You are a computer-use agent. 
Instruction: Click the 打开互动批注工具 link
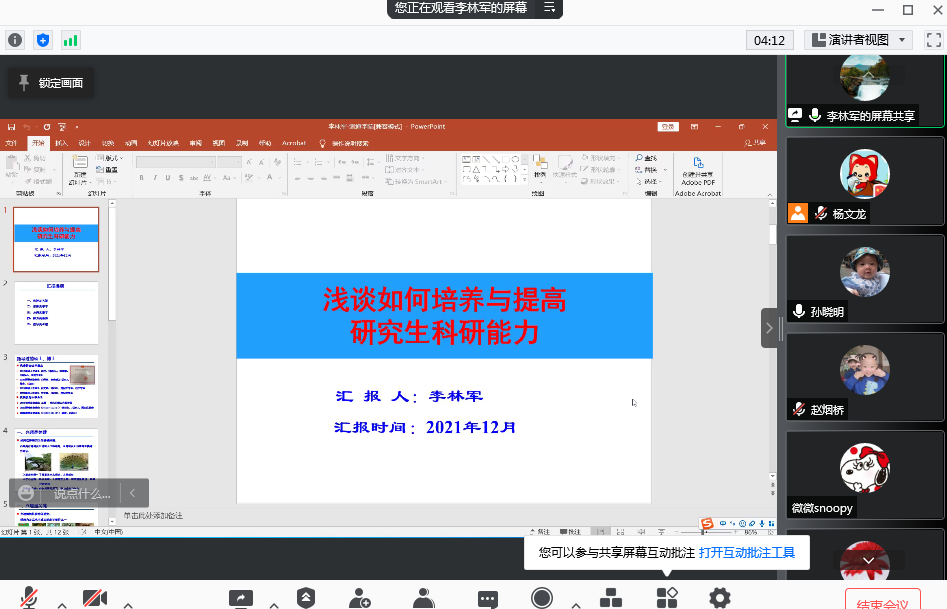pyautogui.click(x=747, y=552)
